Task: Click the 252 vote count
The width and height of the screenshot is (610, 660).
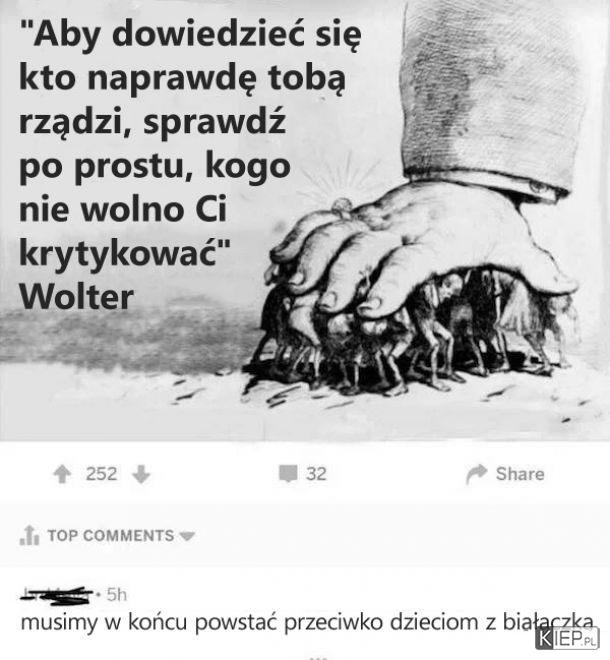Action: click(101, 474)
